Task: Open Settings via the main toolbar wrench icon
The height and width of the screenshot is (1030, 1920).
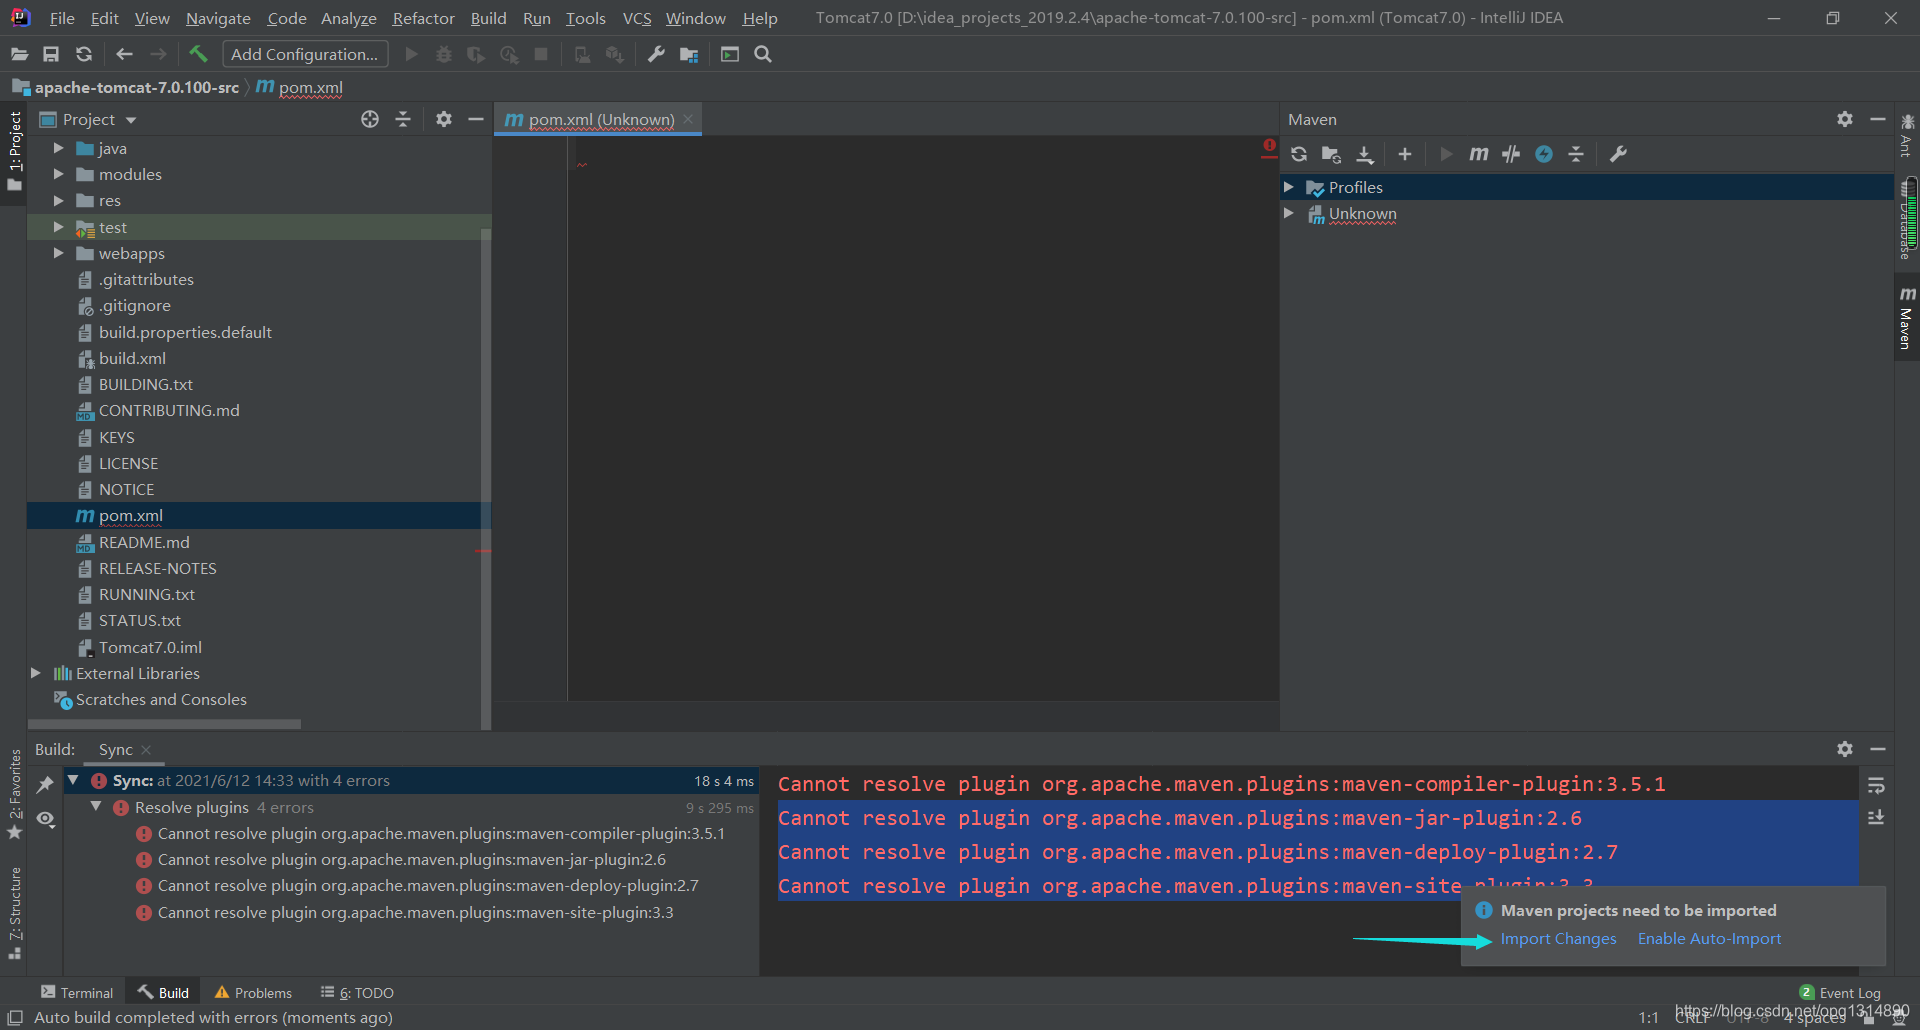Action: click(656, 54)
